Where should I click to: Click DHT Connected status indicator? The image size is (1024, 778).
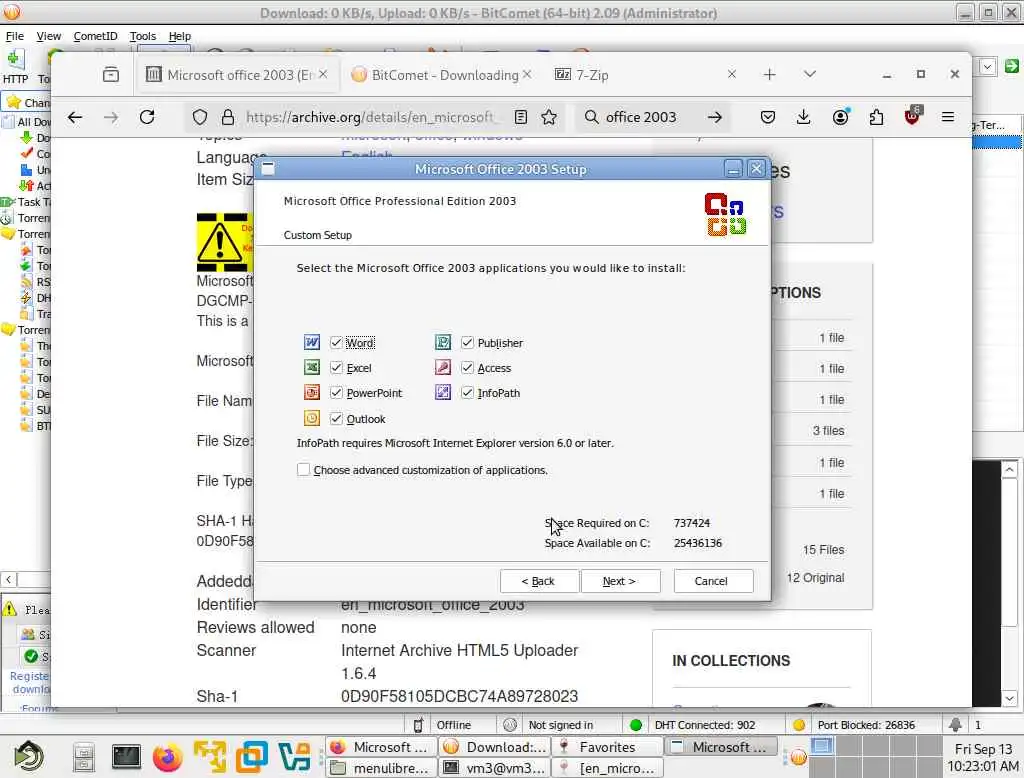[704, 724]
